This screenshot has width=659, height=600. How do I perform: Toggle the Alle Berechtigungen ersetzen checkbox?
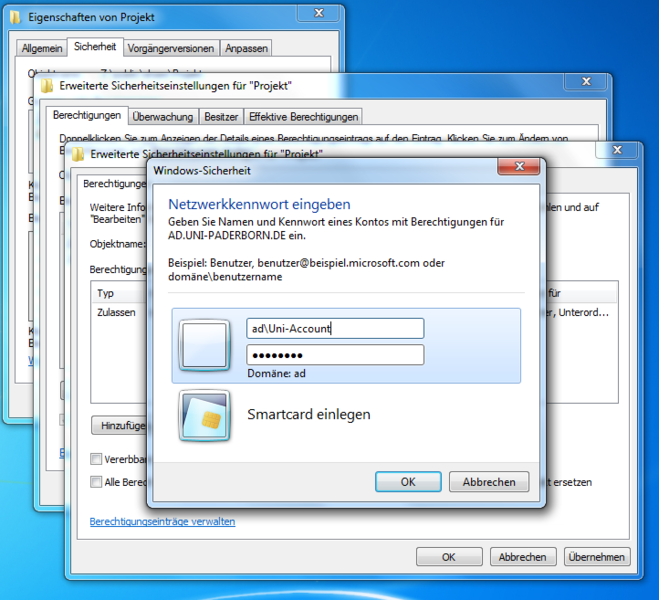coord(96,482)
